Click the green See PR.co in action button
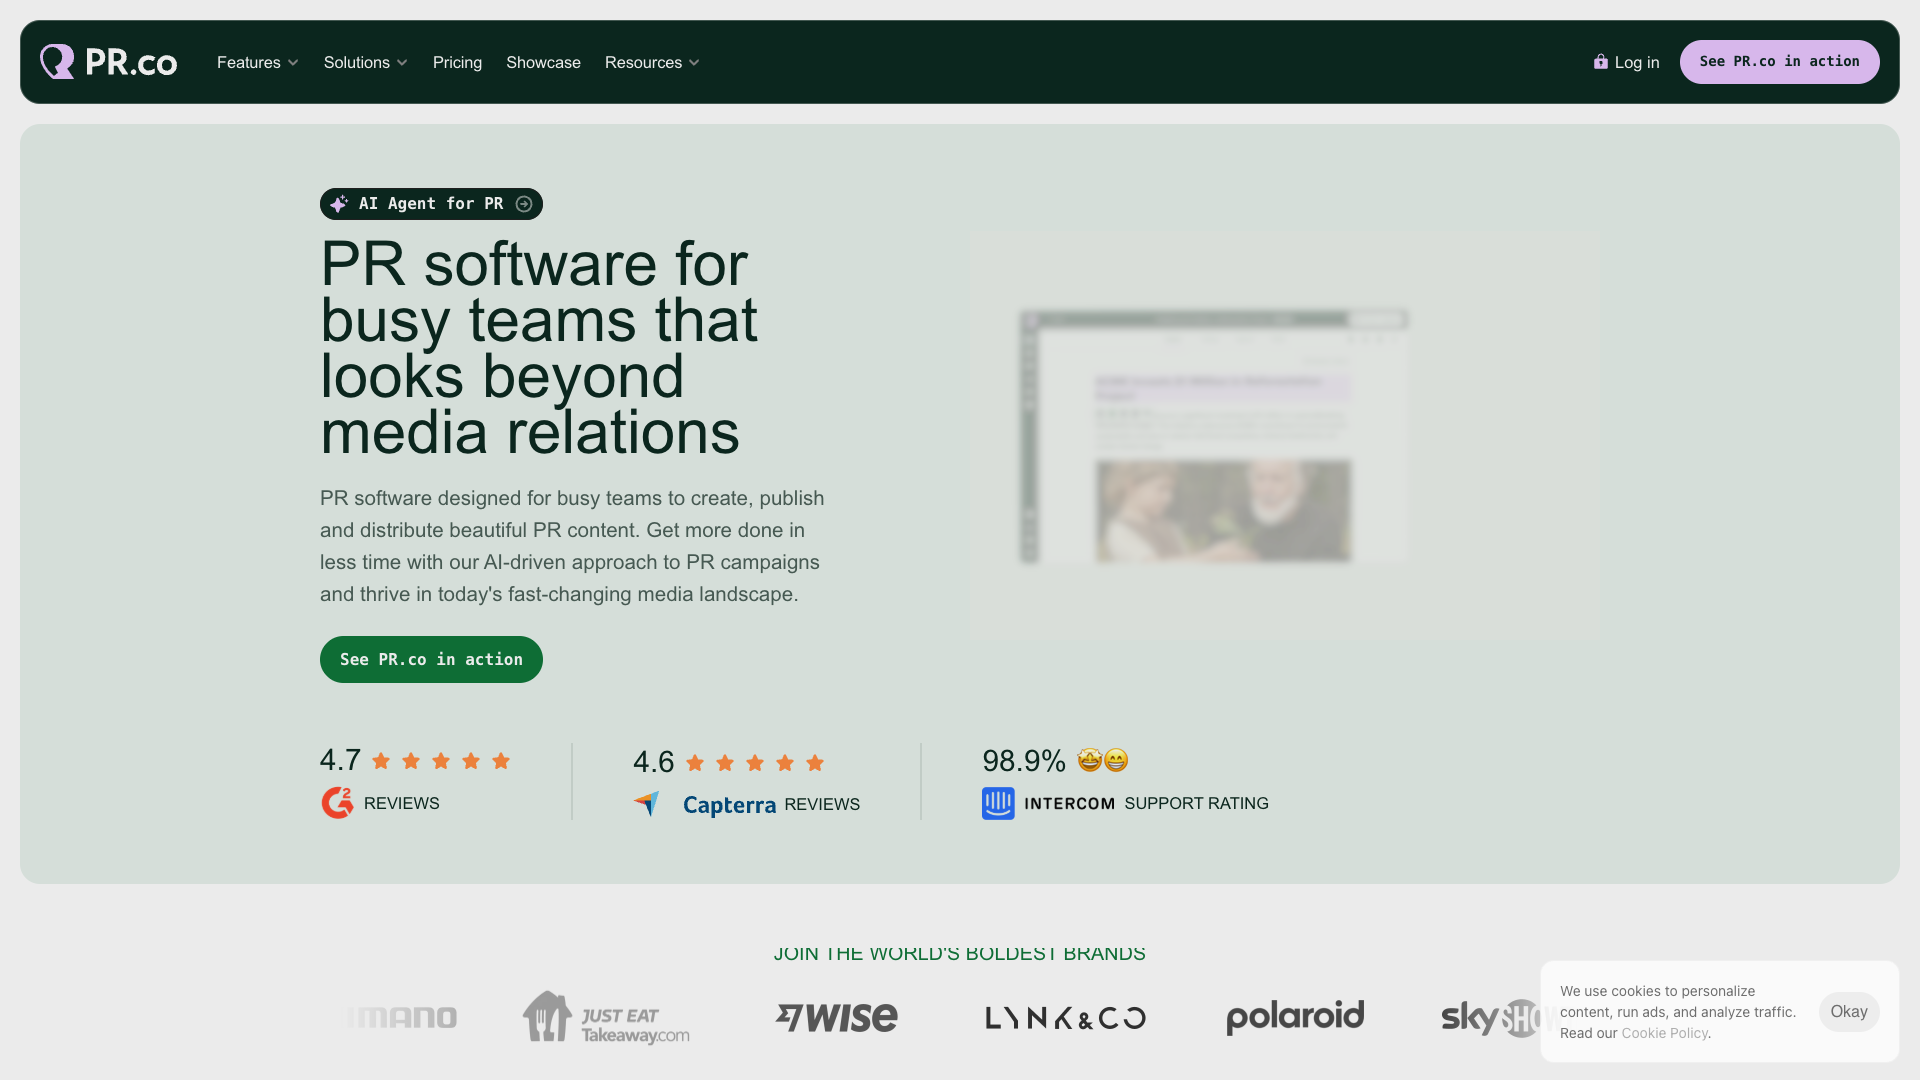 (431, 660)
